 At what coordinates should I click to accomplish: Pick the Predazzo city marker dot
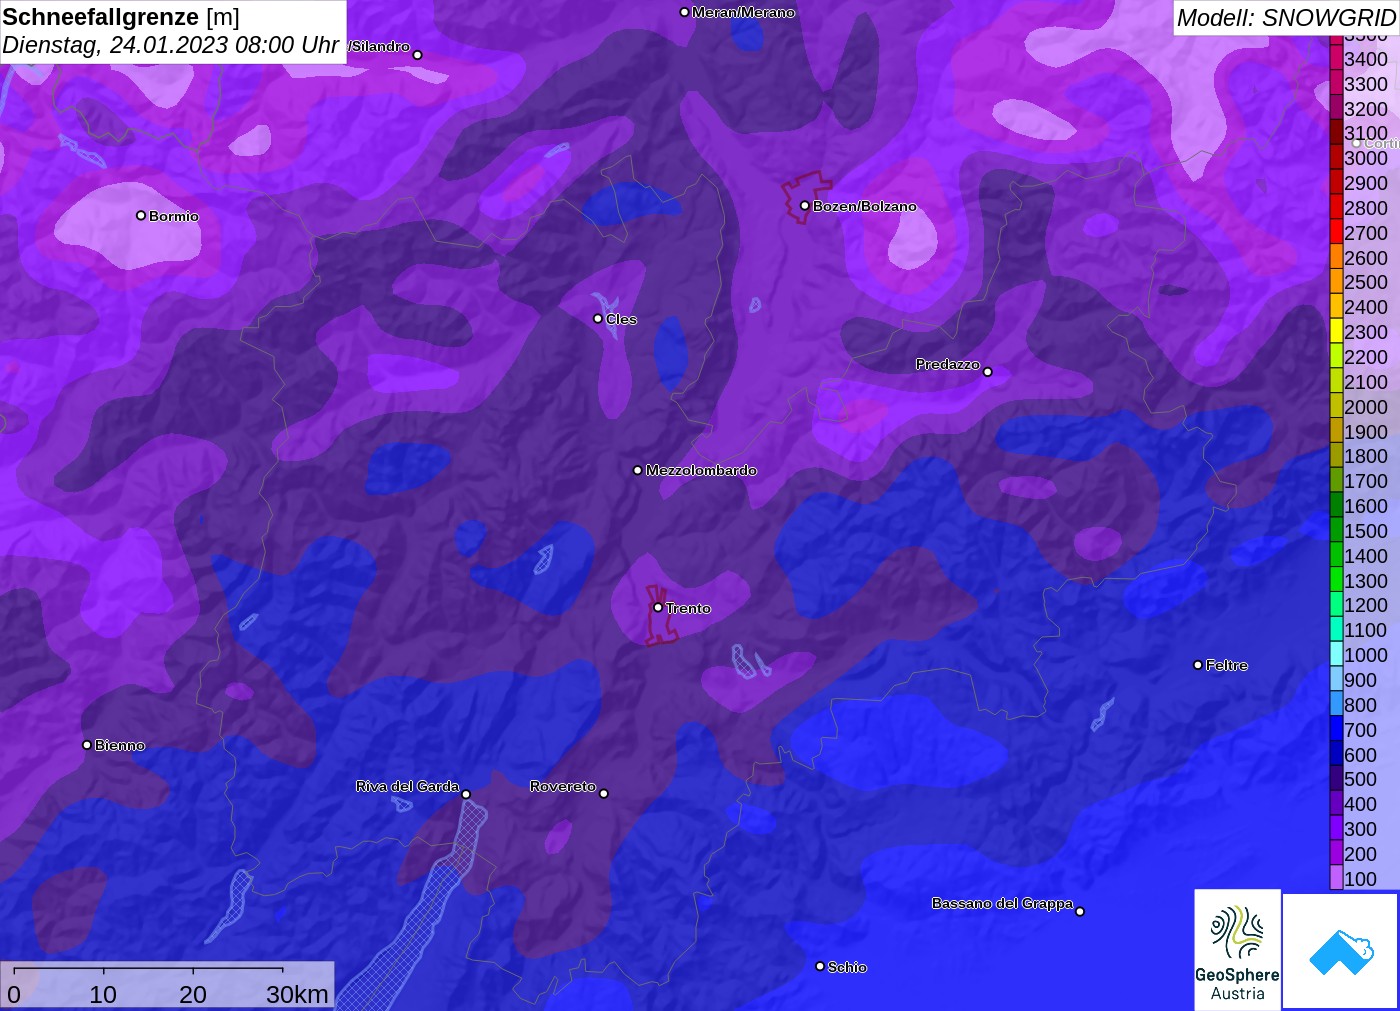(988, 371)
